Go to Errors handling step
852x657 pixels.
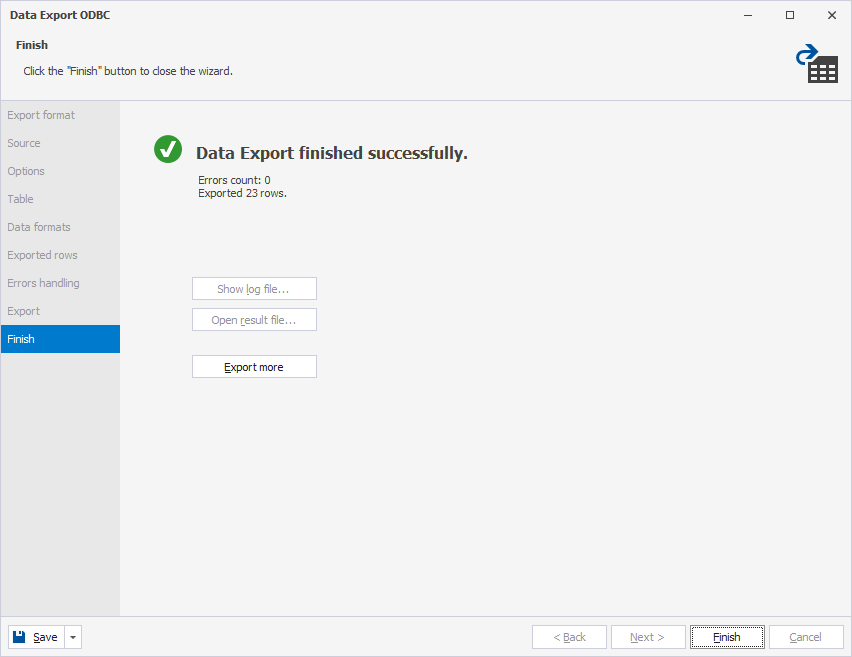point(43,283)
